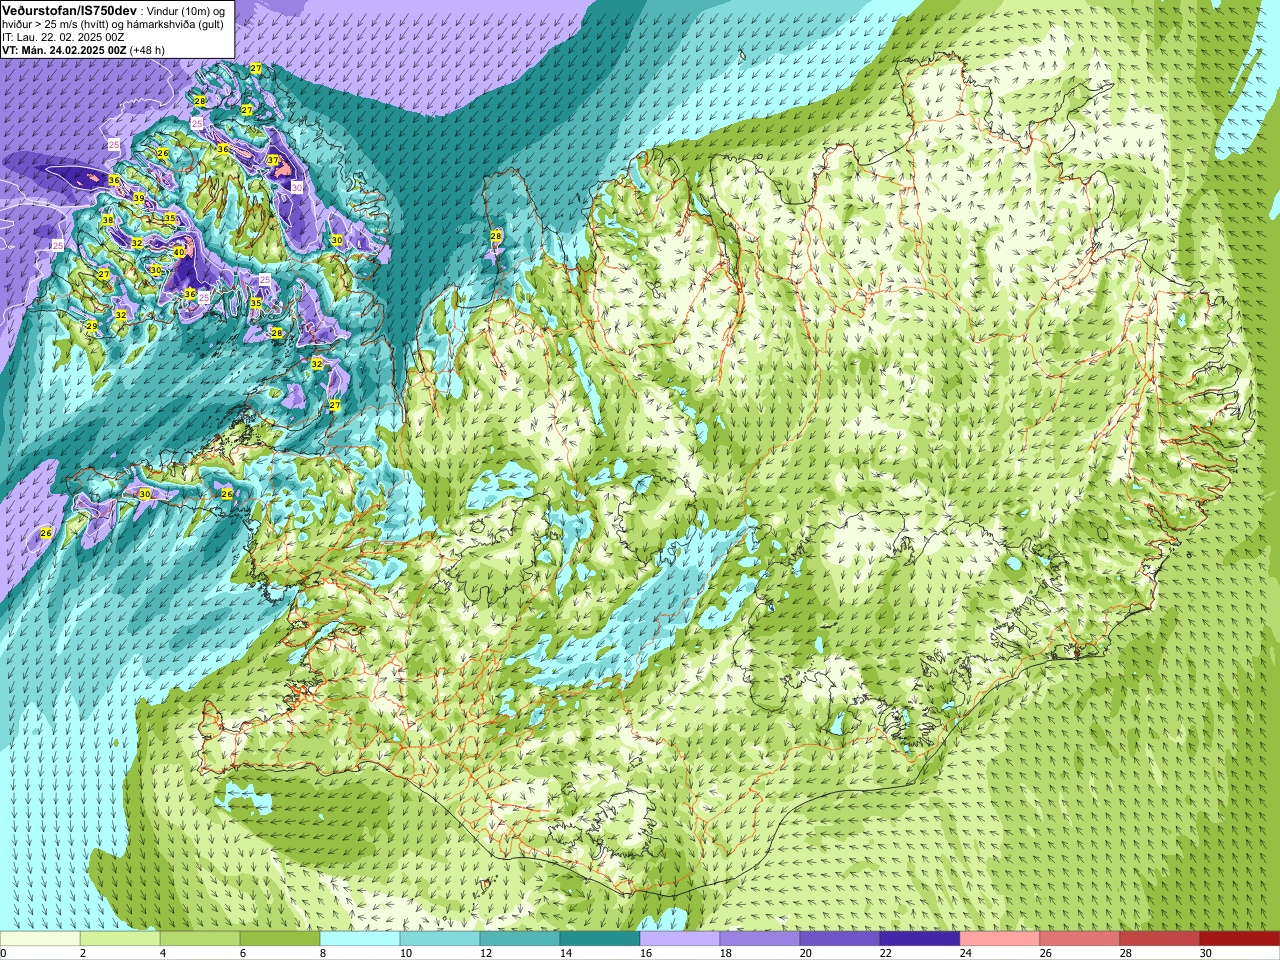Click the 'IT: Lau. 22. 02. 2025 00Z' line
The image size is (1280, 960).
[x=63, y=37]
